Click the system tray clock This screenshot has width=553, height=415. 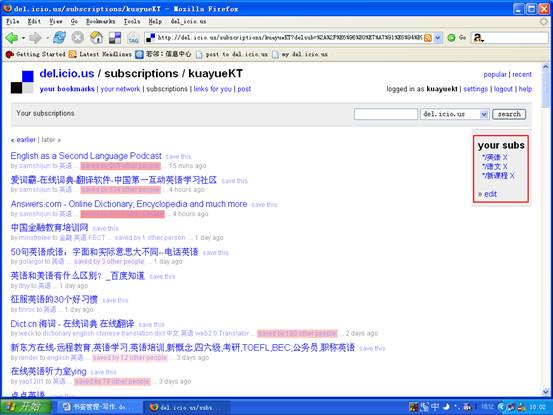(x=537, y=407)
